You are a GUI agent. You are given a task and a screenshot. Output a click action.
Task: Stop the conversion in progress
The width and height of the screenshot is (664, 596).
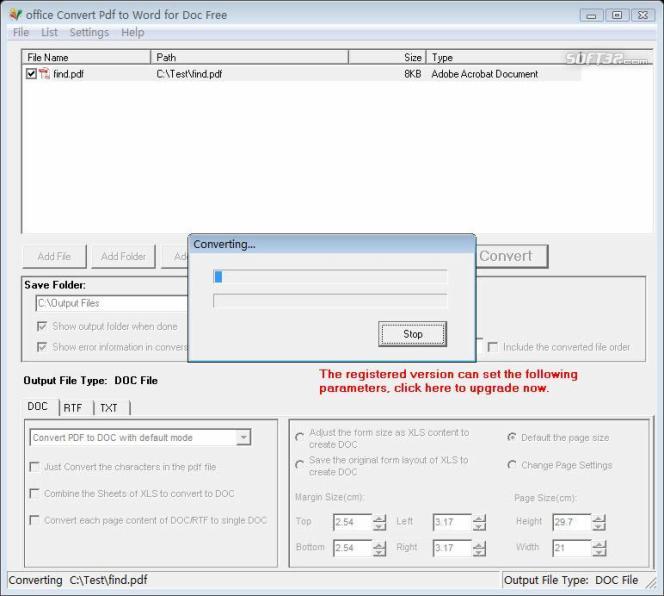(412, 334)
